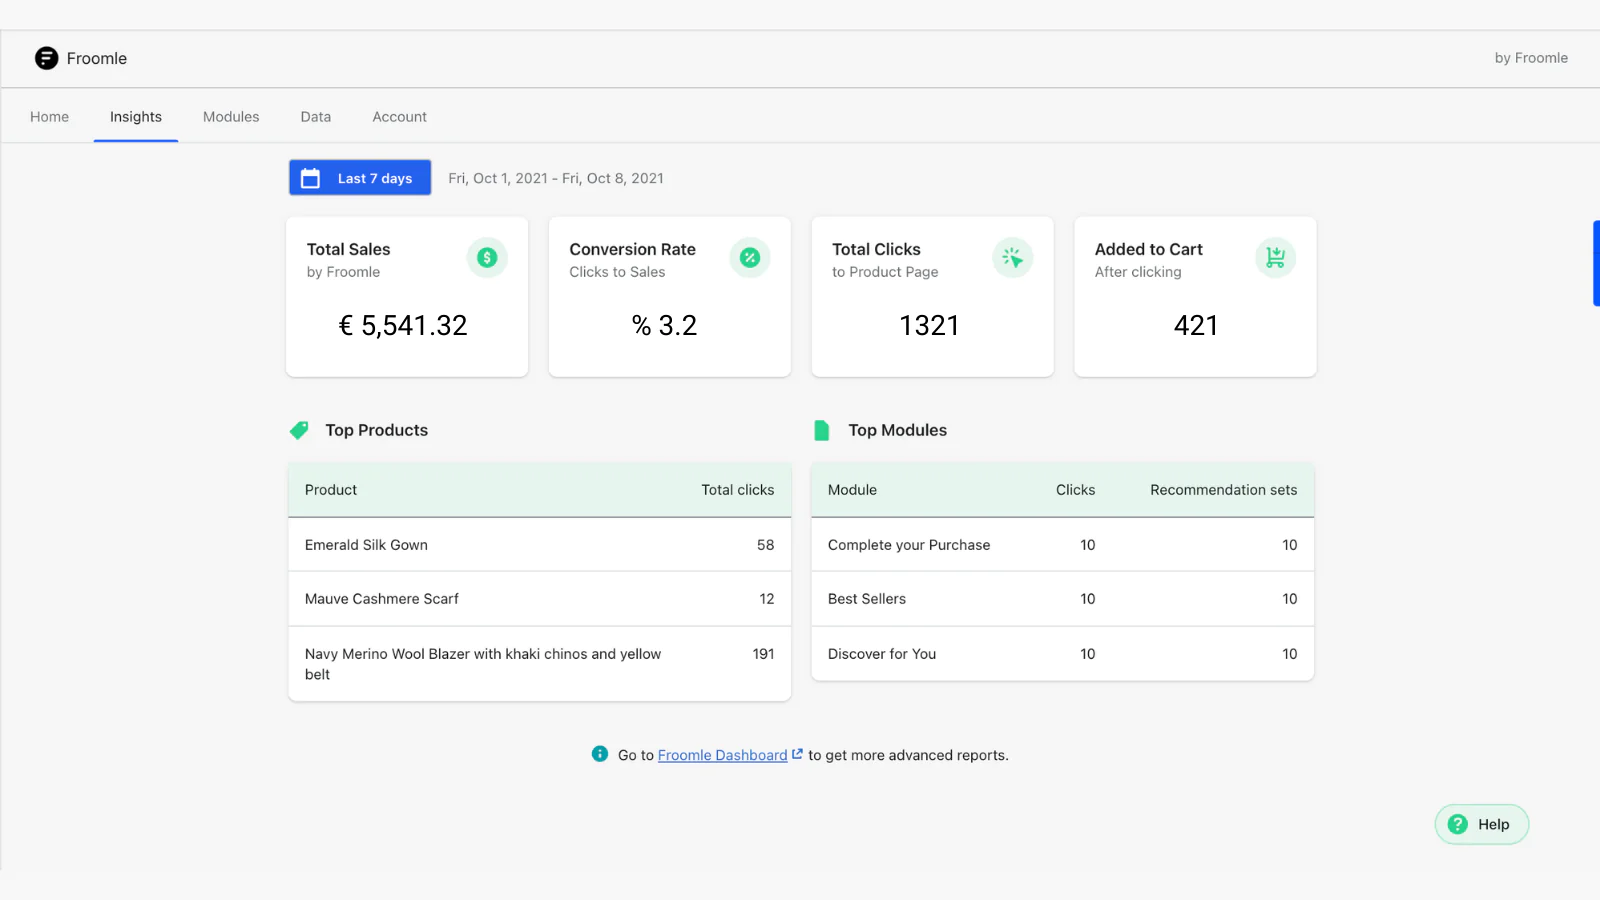Click the Top Products heading
This screenshot has width=1600, height=900.
(x=377, y=430)
